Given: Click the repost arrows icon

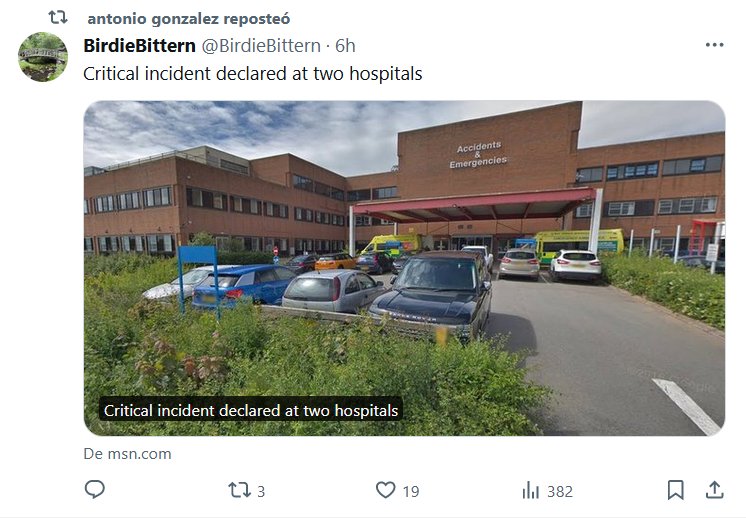Looking at the screenshot, I should 239,490.
